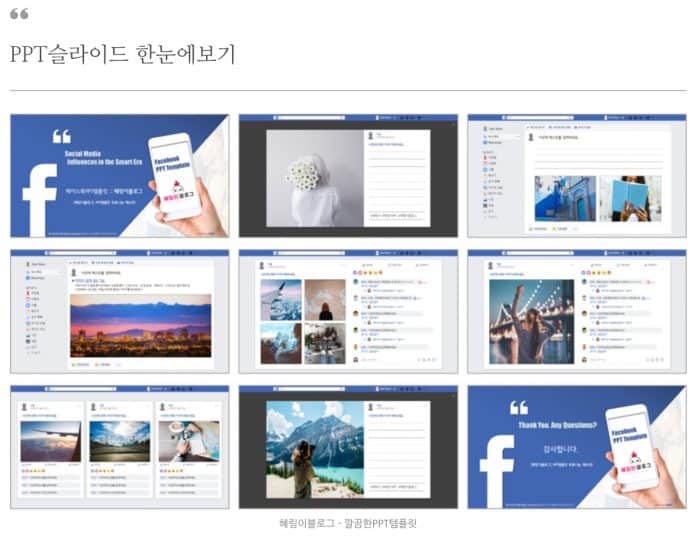Open the city skyline sunset slide thumbnail

tap(120, 312)
